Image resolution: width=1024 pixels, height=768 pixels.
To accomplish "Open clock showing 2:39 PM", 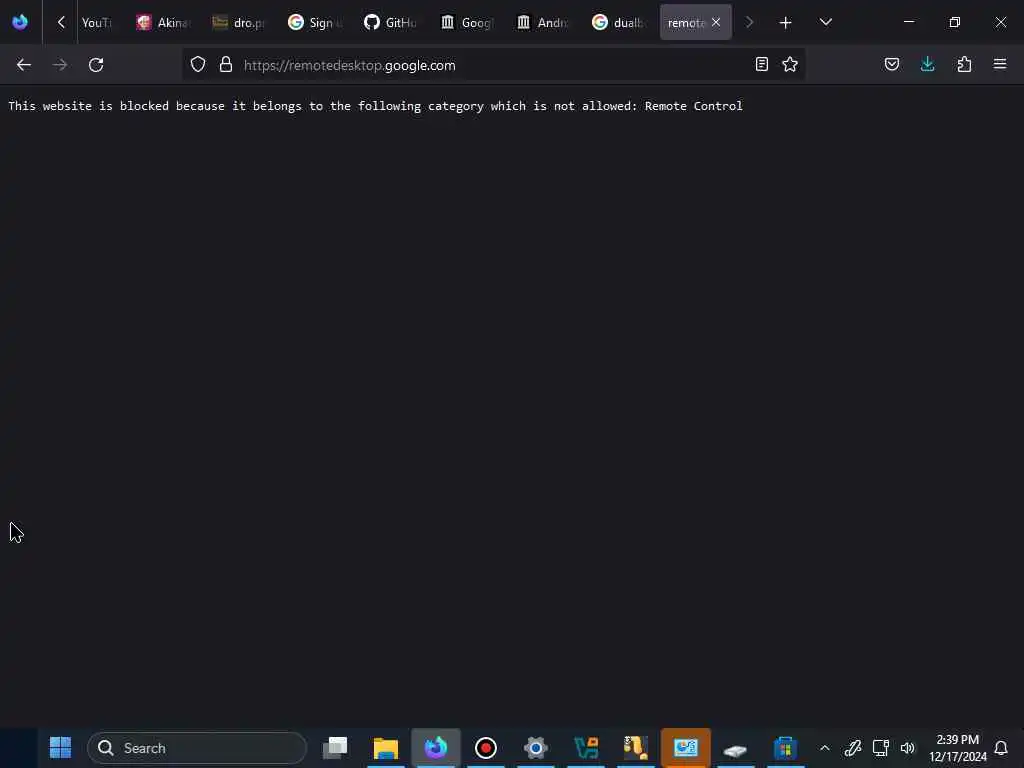I will click(957, 748).
